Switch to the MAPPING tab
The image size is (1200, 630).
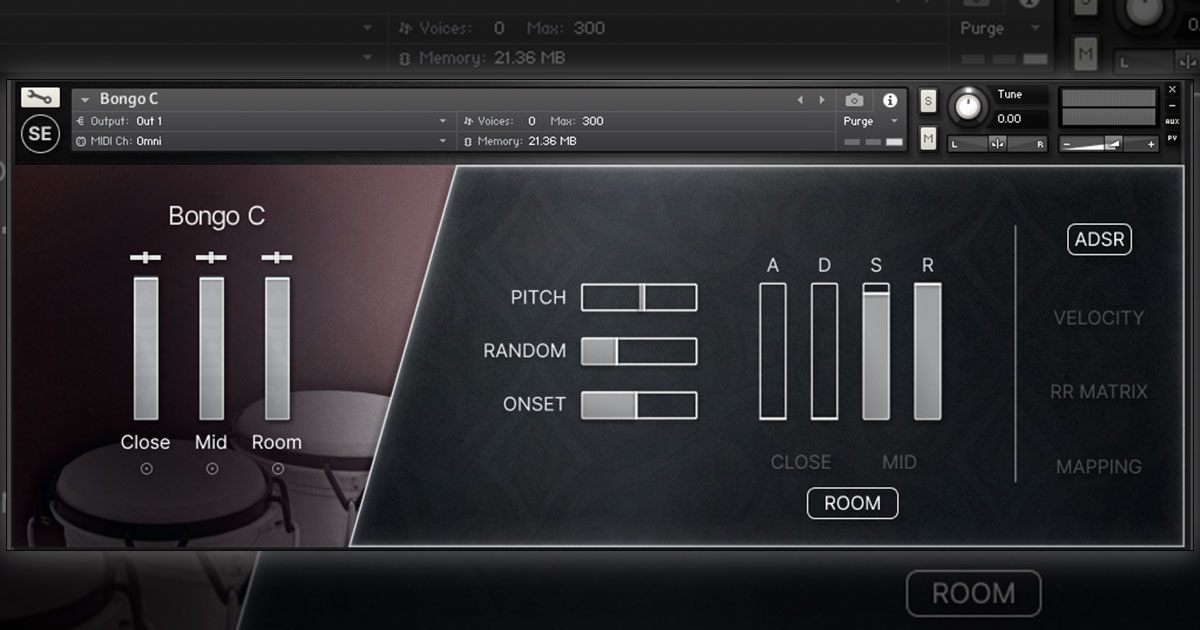pyautogui.click(x=1098, y=466)
